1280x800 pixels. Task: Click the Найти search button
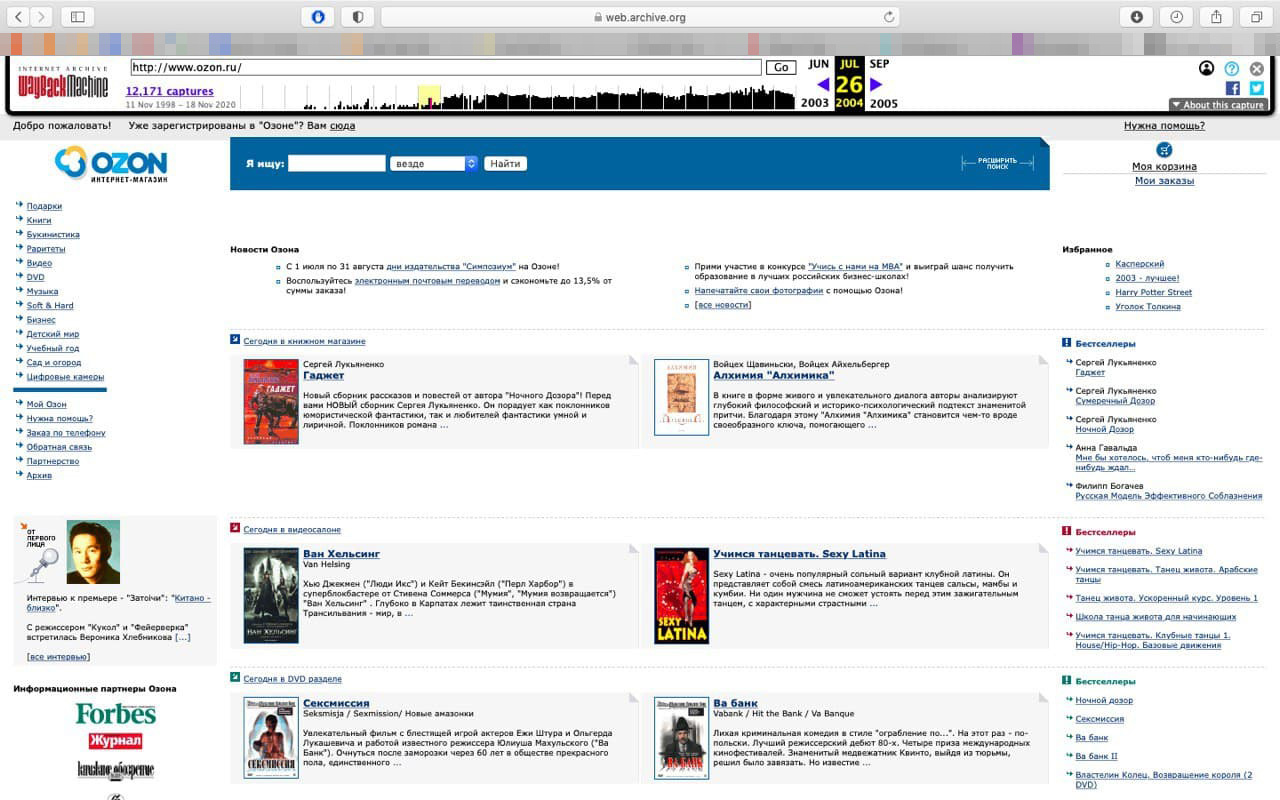tap(505, 163)
